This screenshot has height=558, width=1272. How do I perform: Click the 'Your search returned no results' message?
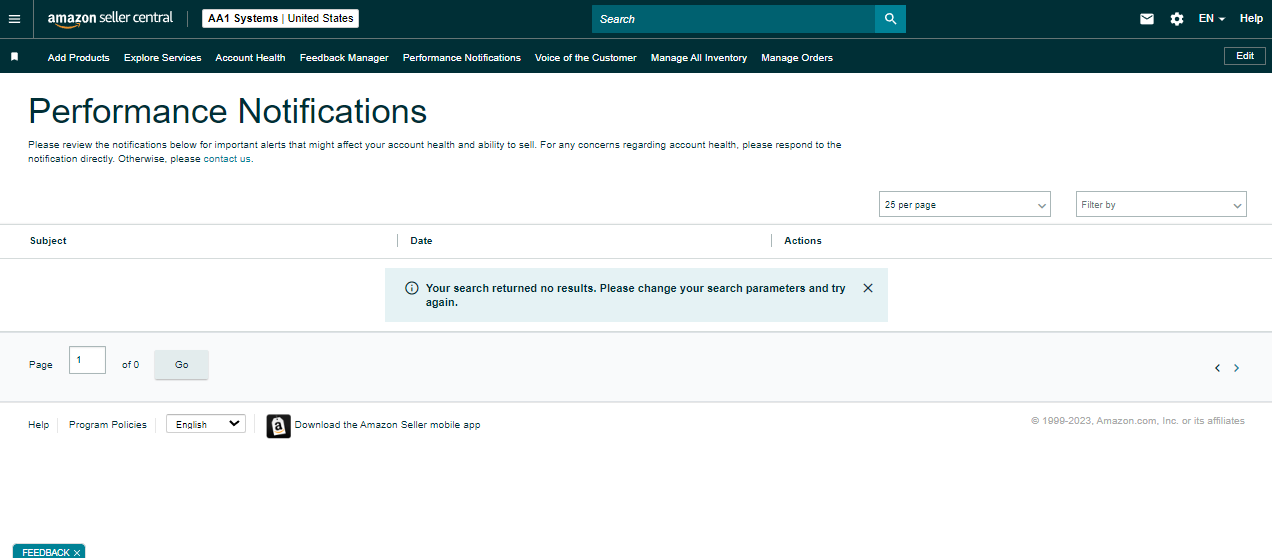click(x=635, y=295)
